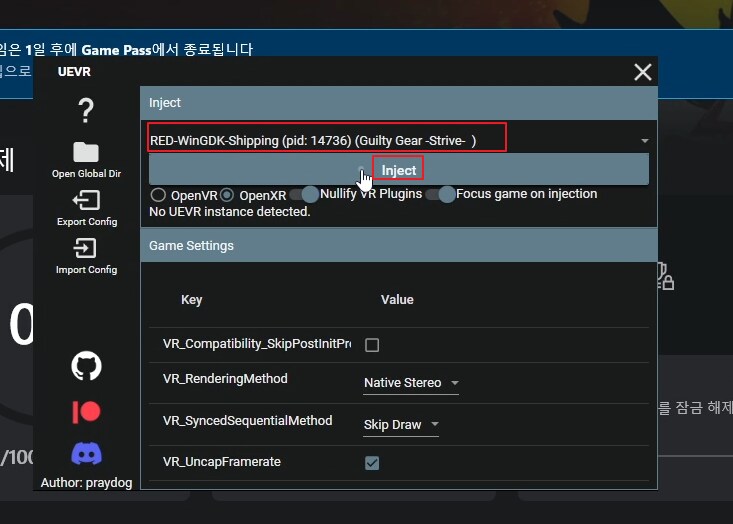This screenshot has width=733, height=524.
Task: Expand the process selection dropdown
Action: pos(644,141)
